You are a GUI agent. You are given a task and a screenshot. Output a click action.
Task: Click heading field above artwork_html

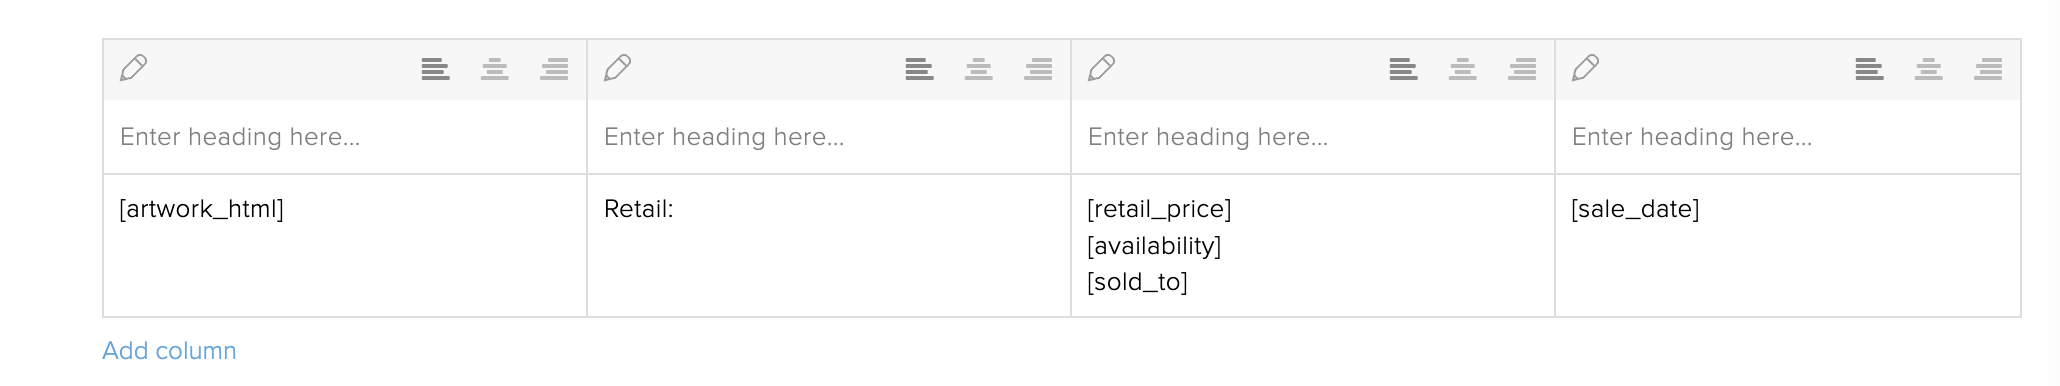tap(345, 137)
